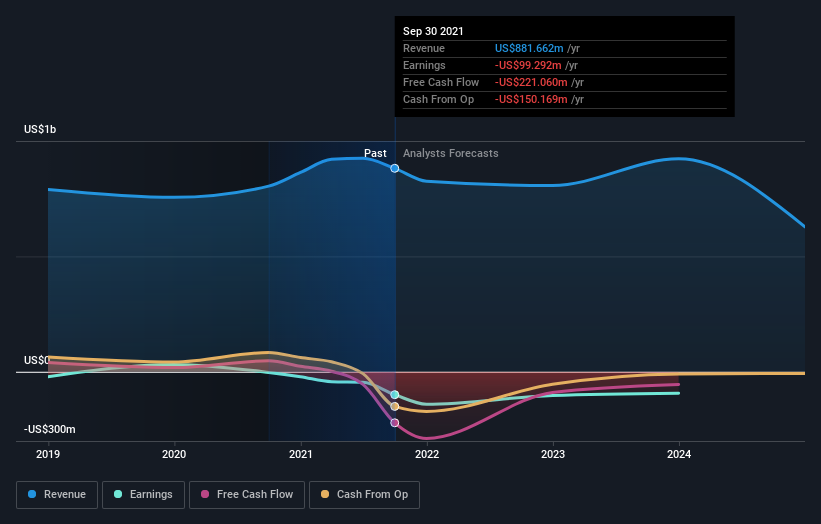Toggle the Free Cash Flow legend button
This screenshot has width=821, height=524.
click(x=247, y=495)
